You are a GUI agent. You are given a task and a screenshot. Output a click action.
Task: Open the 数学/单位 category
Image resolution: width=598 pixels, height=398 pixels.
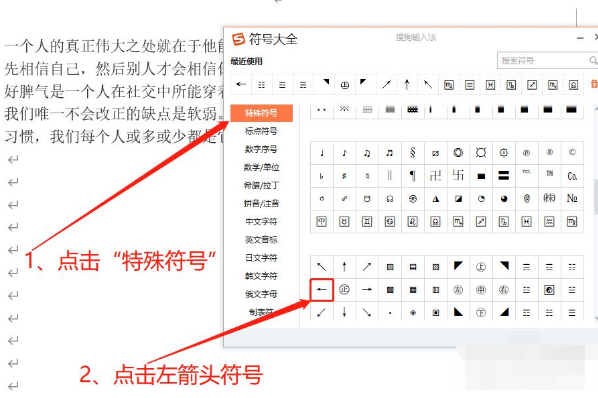[x=261, y=167]
